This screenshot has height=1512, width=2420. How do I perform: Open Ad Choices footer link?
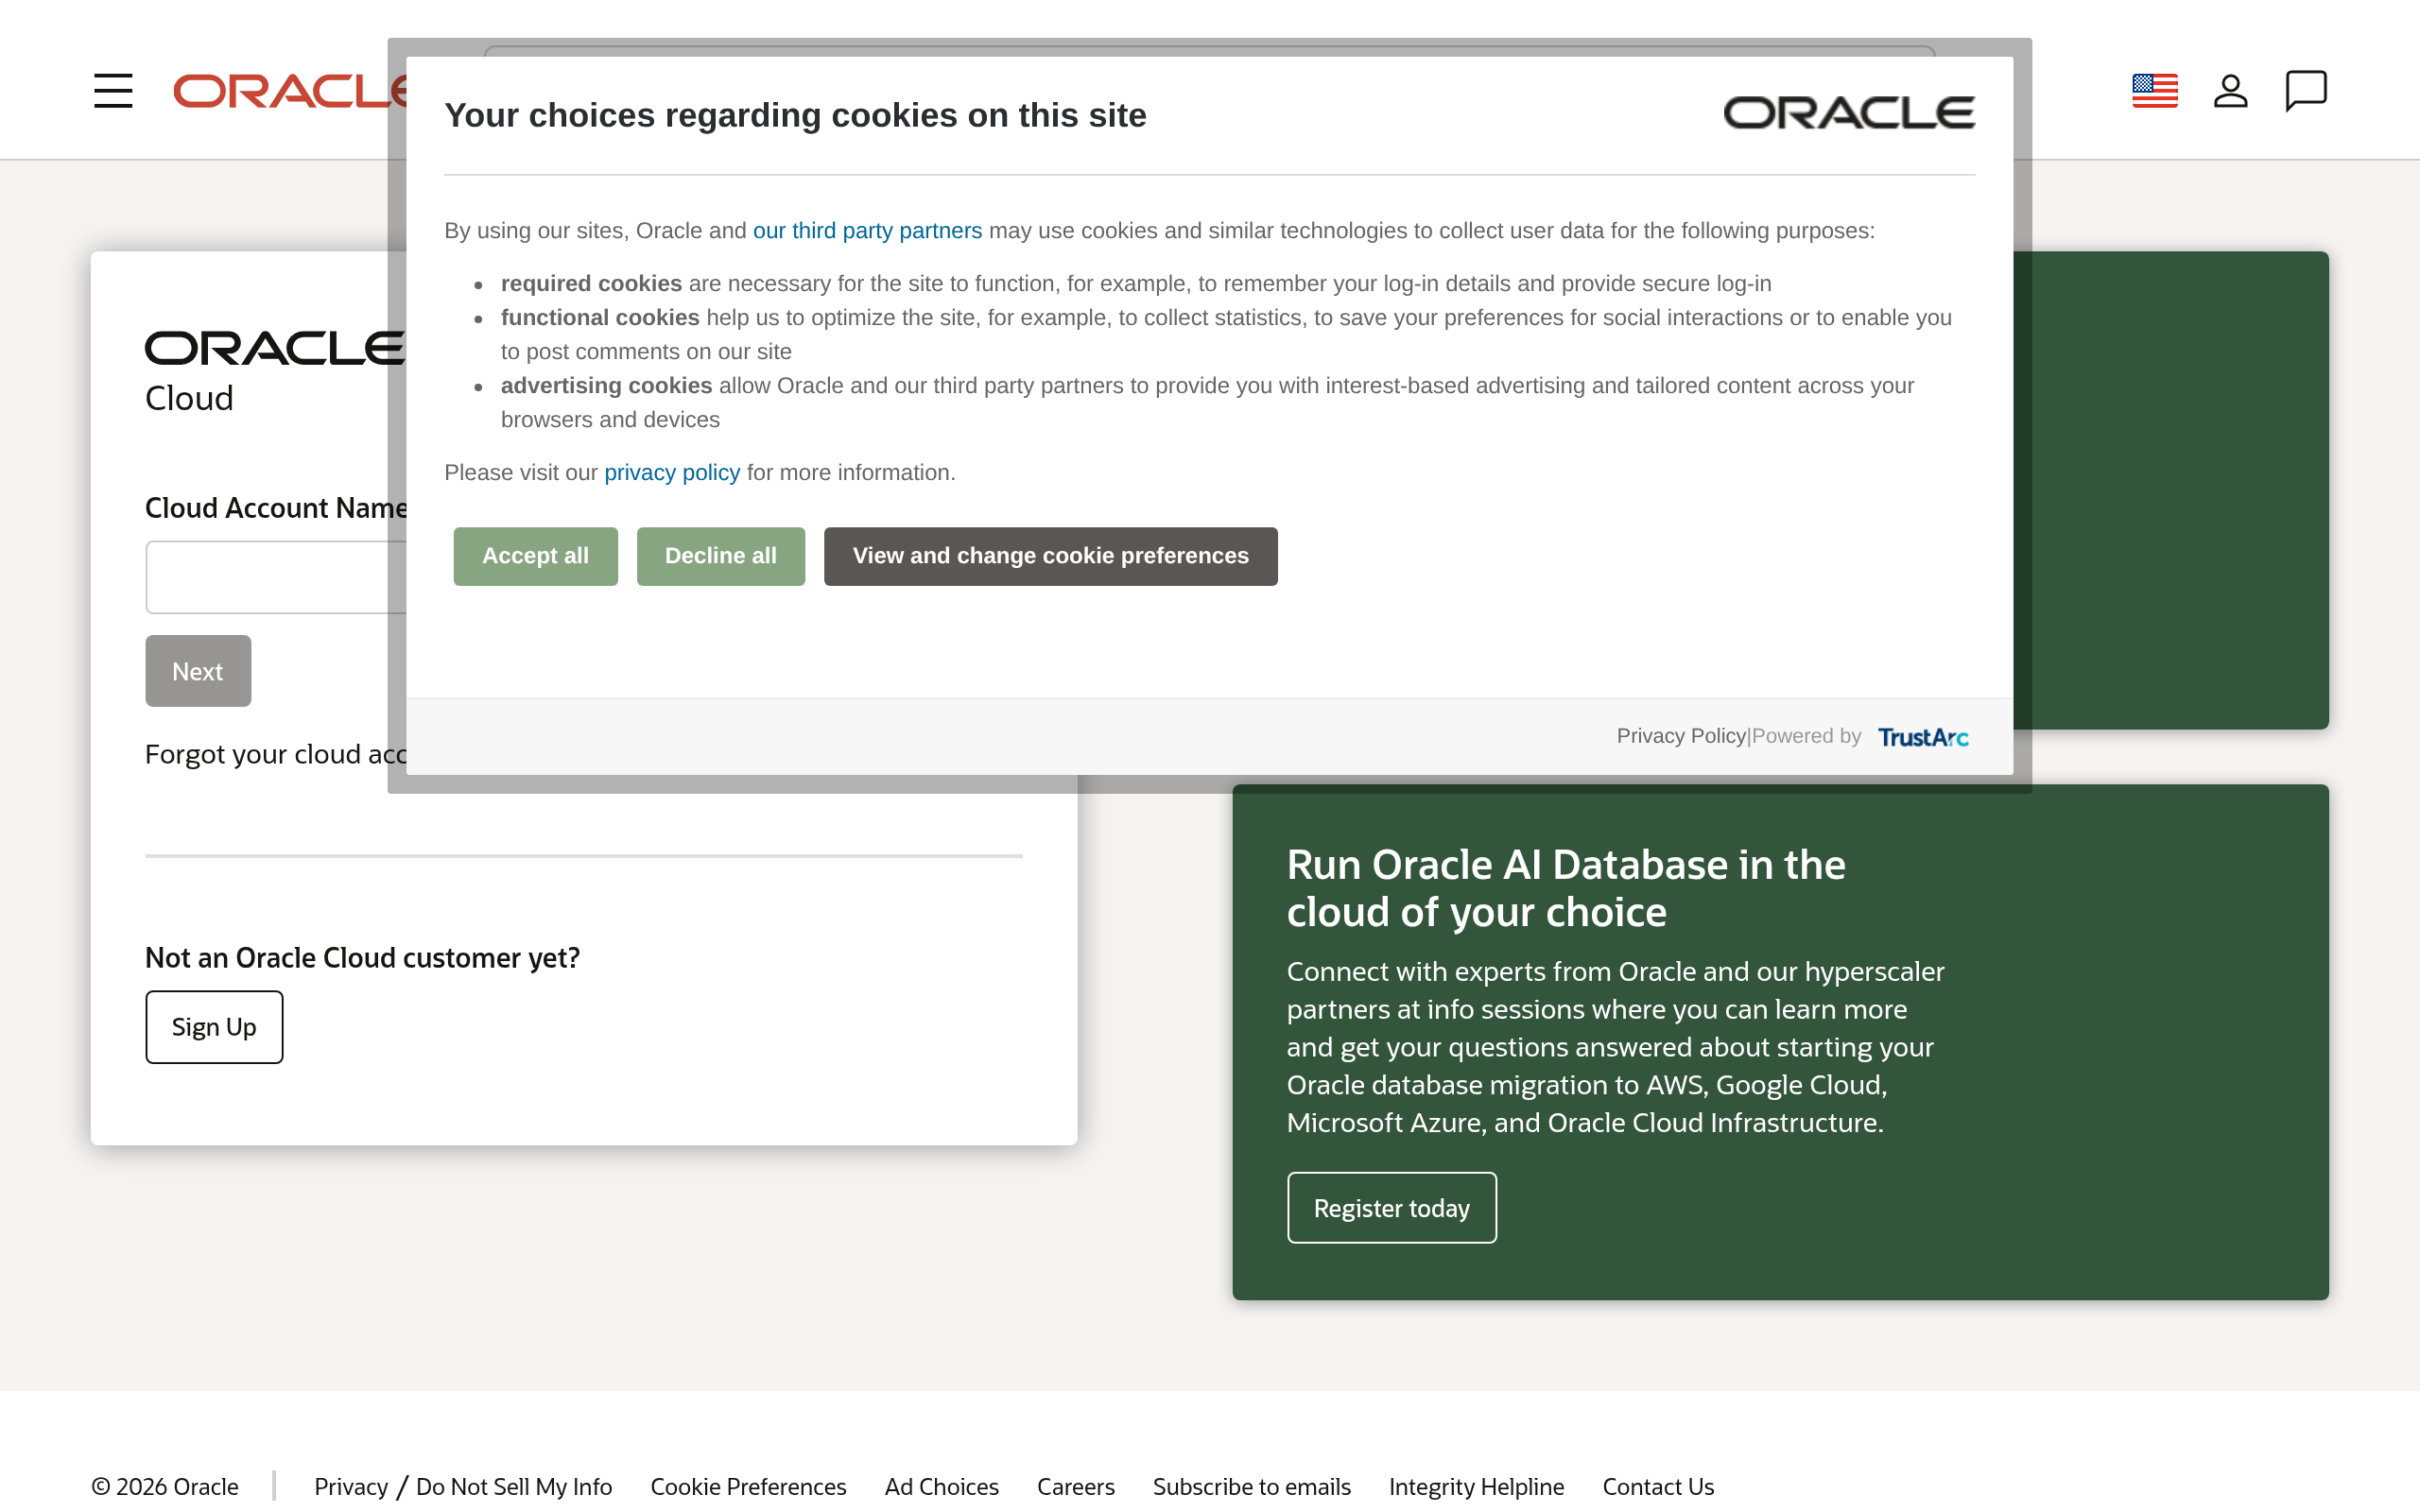(x=941, y=1487)
